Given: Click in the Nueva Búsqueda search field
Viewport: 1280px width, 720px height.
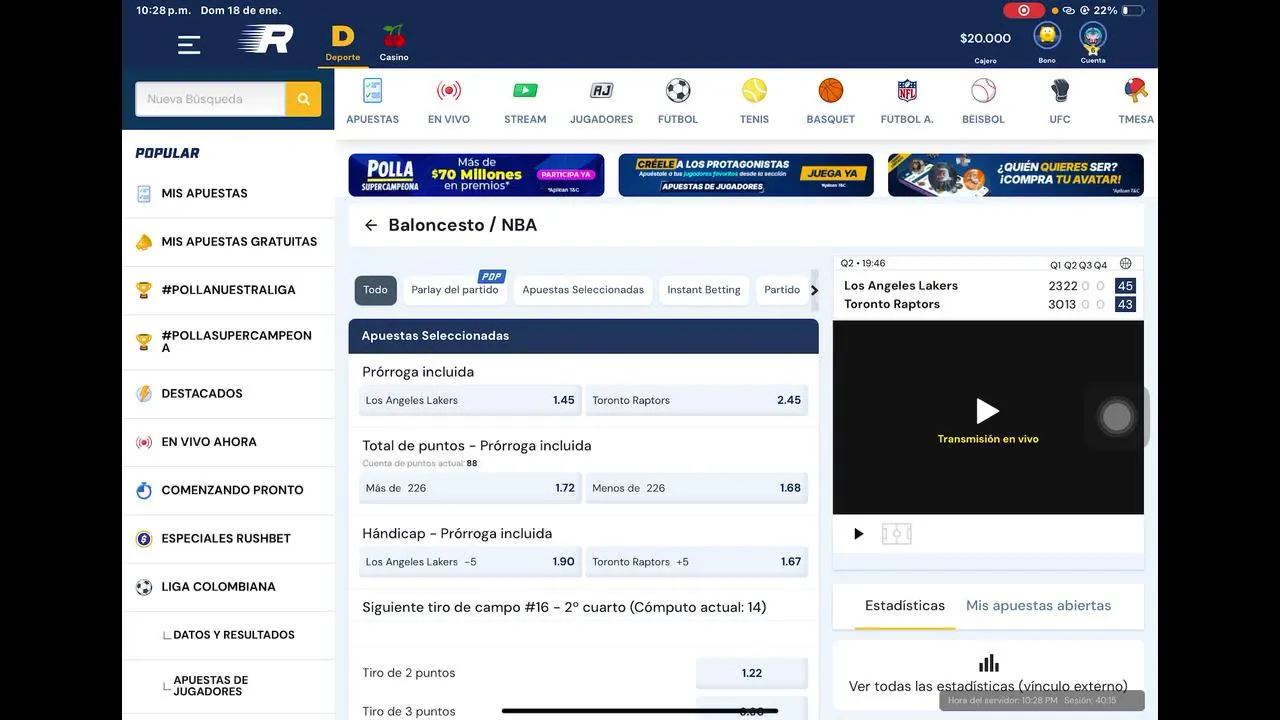Looking at the screenshot, I should 210,99.
